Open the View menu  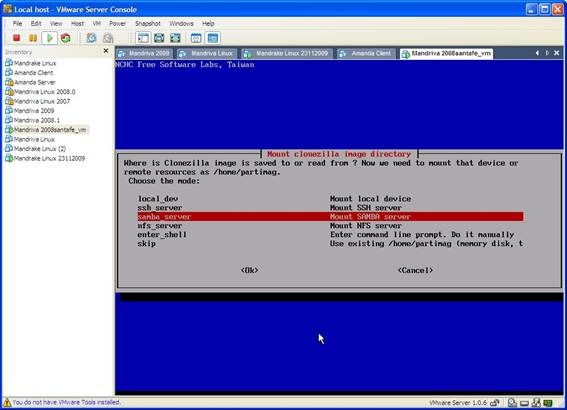[x=56, y=24]
